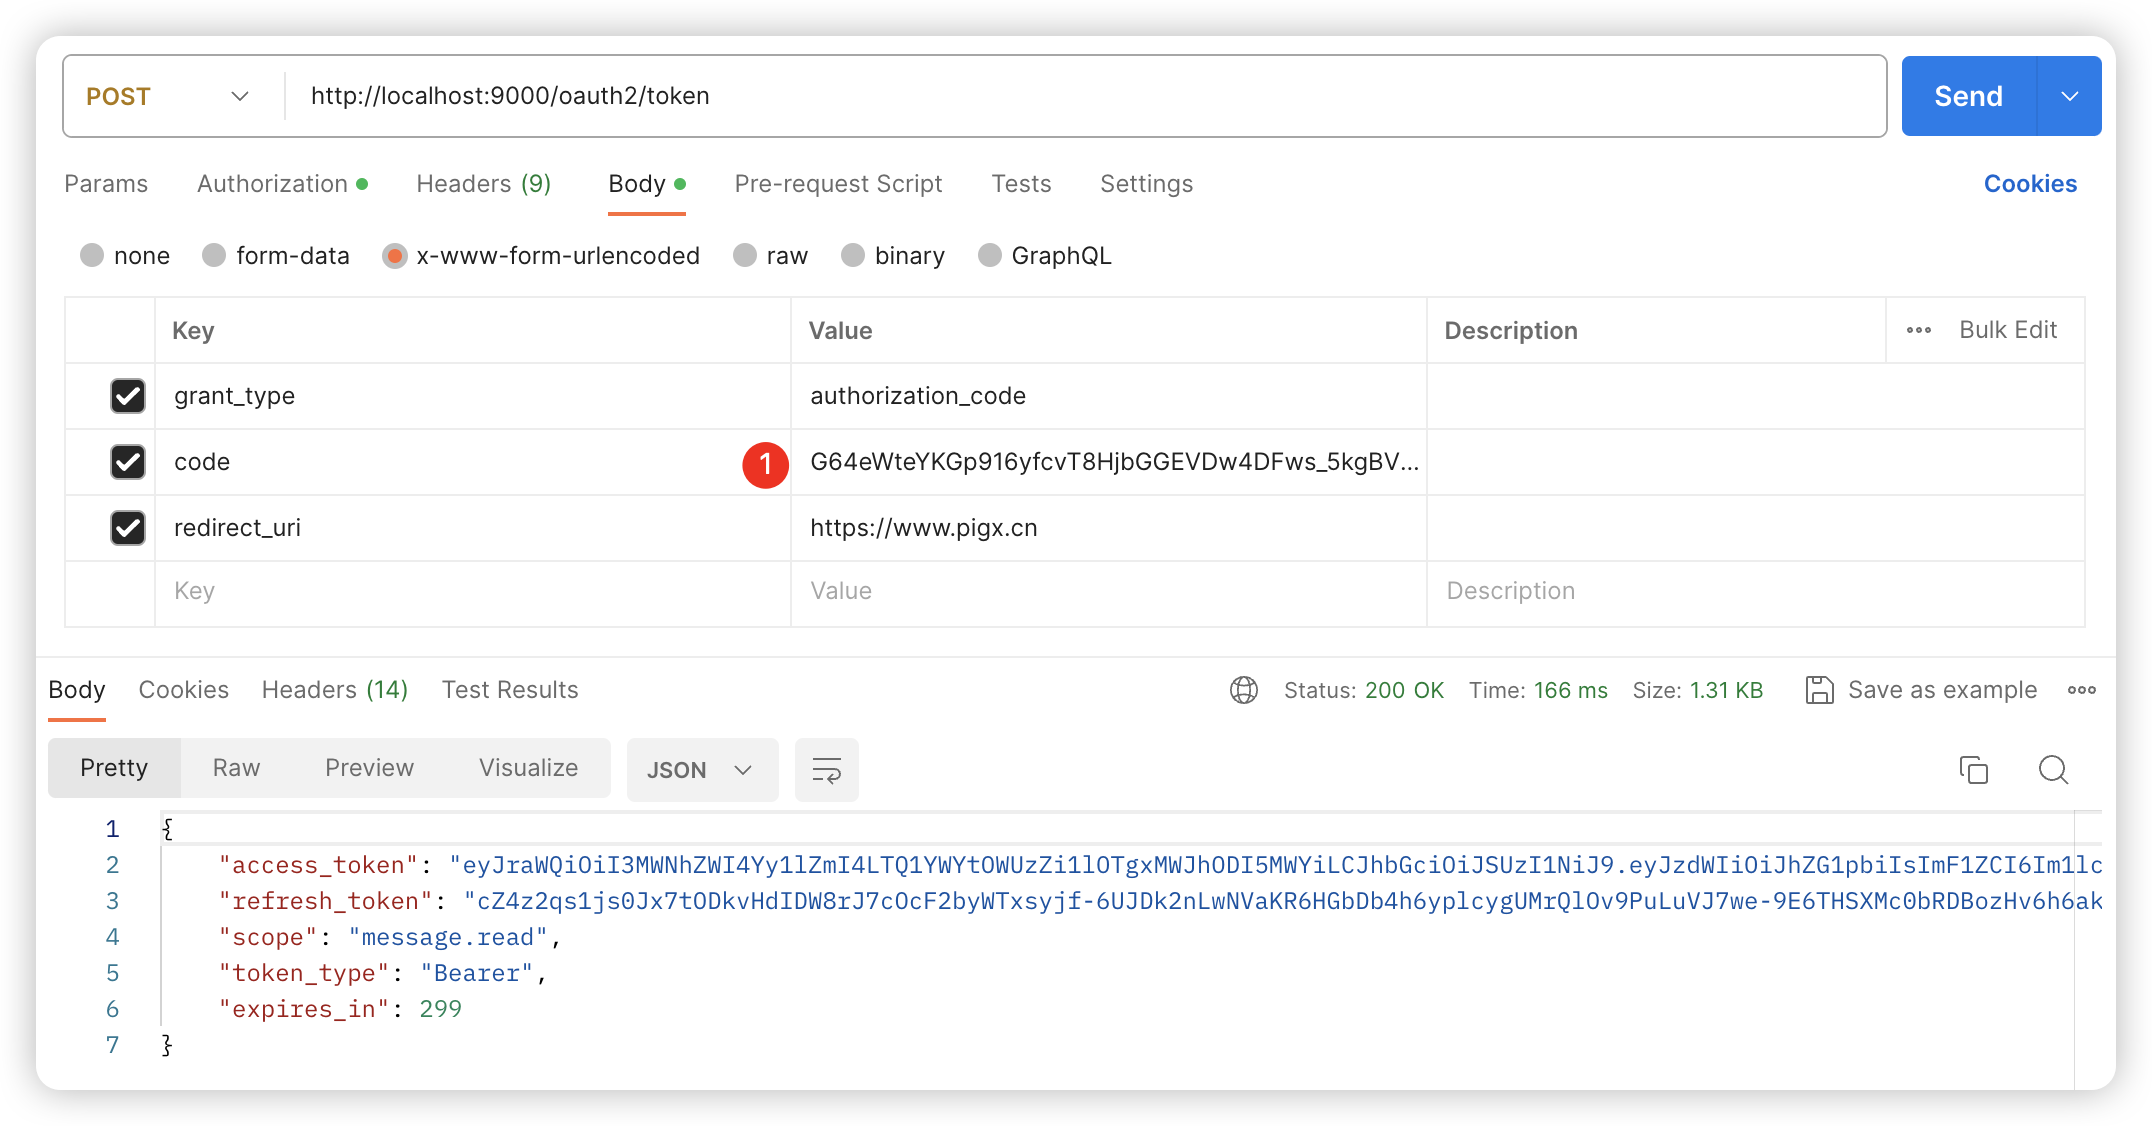Open the POST method dropdown

pyautogui.click(x=168, y=96)
